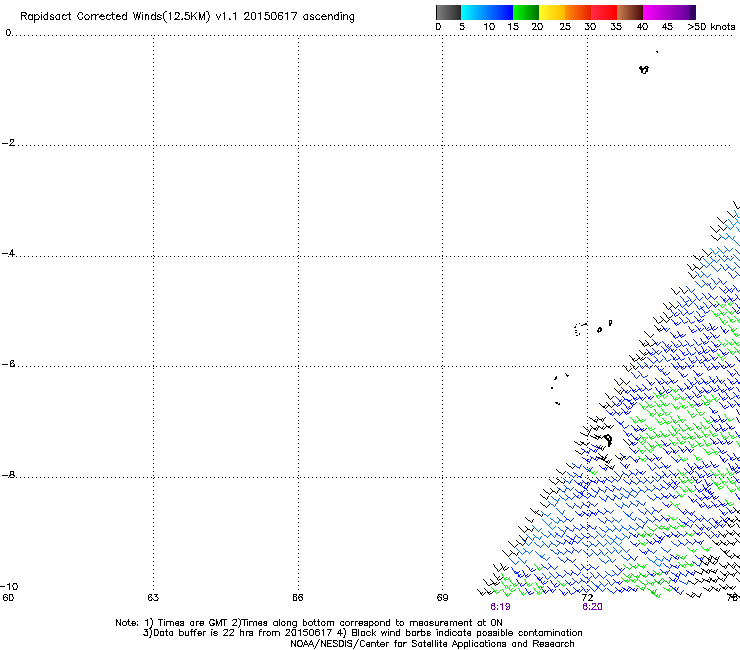Click the 'NOAA/NESDIS/Center for Satellite Applications' credit

click(432, 644)
